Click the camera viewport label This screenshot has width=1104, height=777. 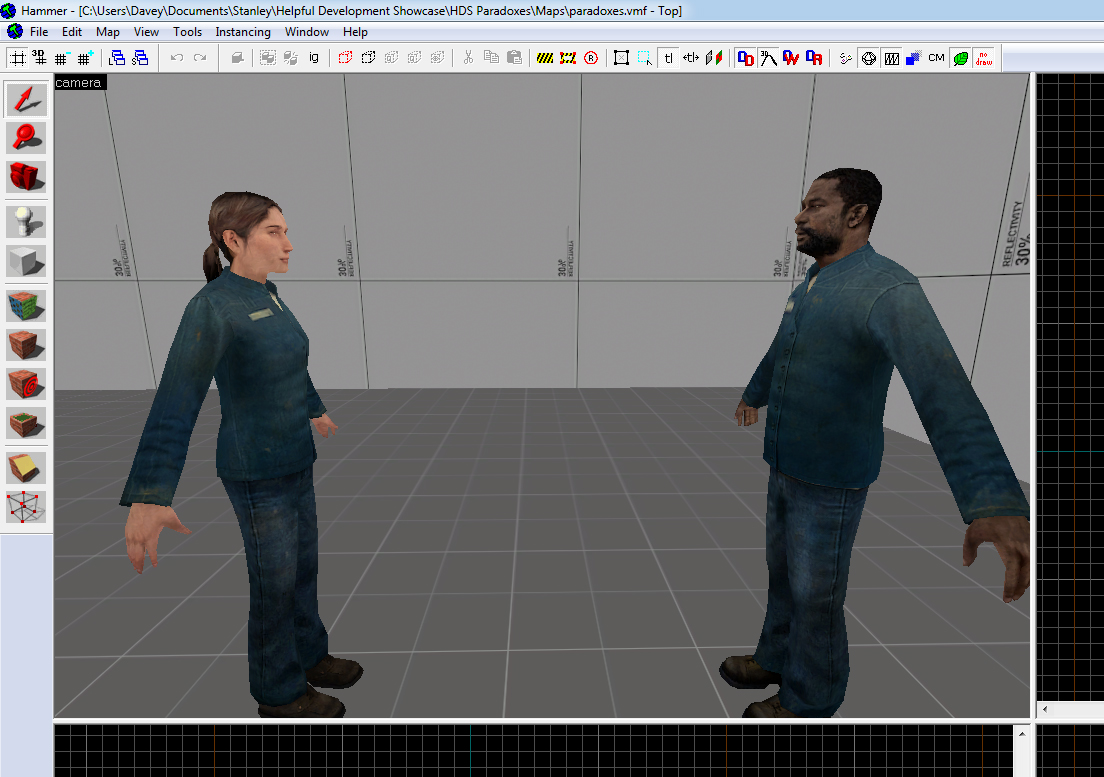click(79, 82)
